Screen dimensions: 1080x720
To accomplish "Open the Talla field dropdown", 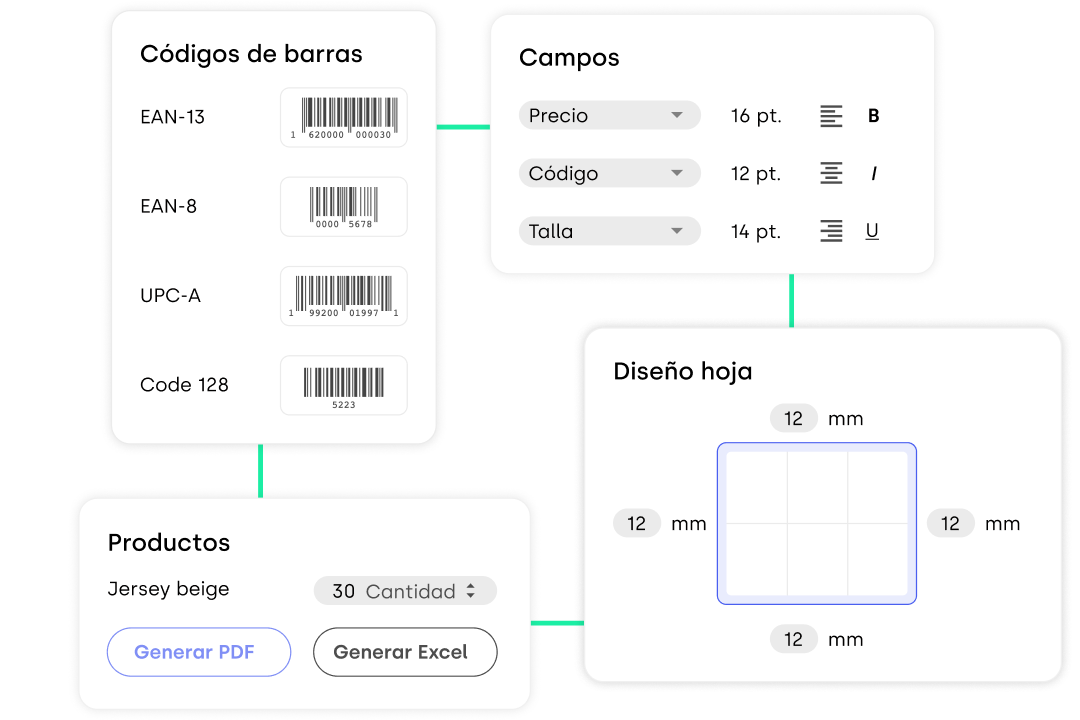I will 610,231.
